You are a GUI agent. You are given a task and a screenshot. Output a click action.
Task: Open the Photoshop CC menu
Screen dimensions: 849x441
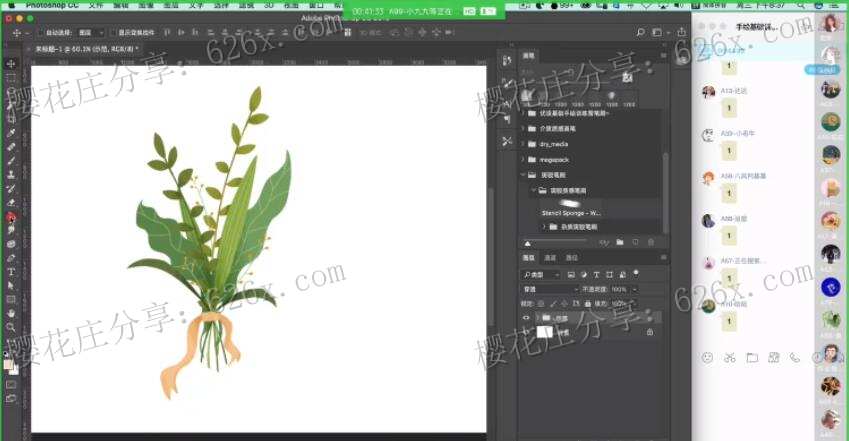[52, 5]
